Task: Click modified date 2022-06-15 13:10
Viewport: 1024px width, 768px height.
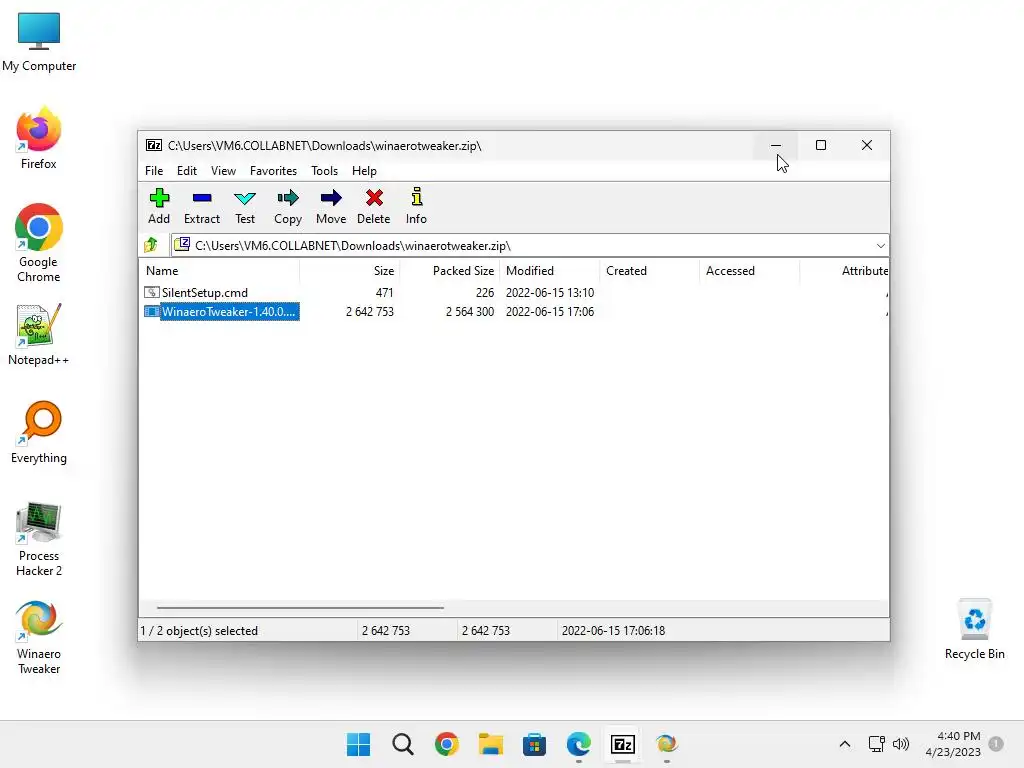Action: pyautogui.click(x=550, y=293)
